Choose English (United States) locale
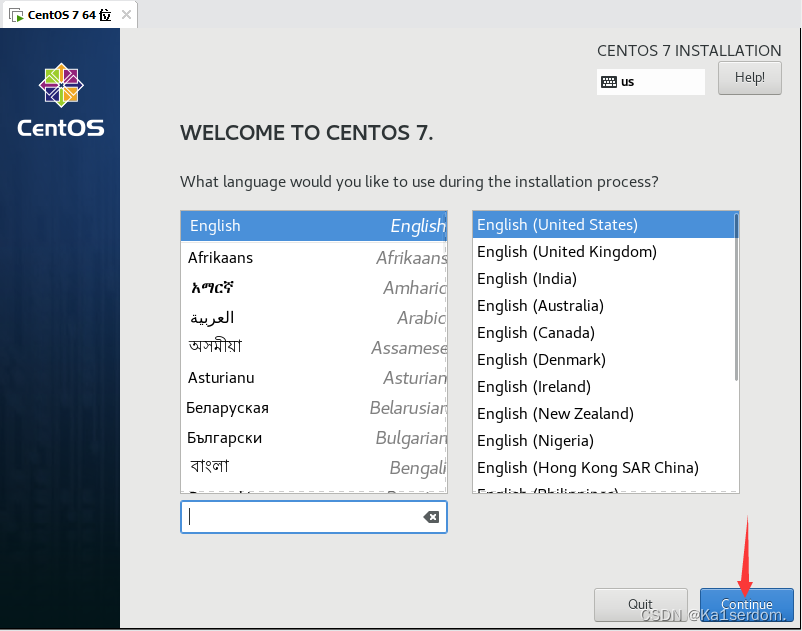The height and width of the screenshot is (631, 802). 604,224
